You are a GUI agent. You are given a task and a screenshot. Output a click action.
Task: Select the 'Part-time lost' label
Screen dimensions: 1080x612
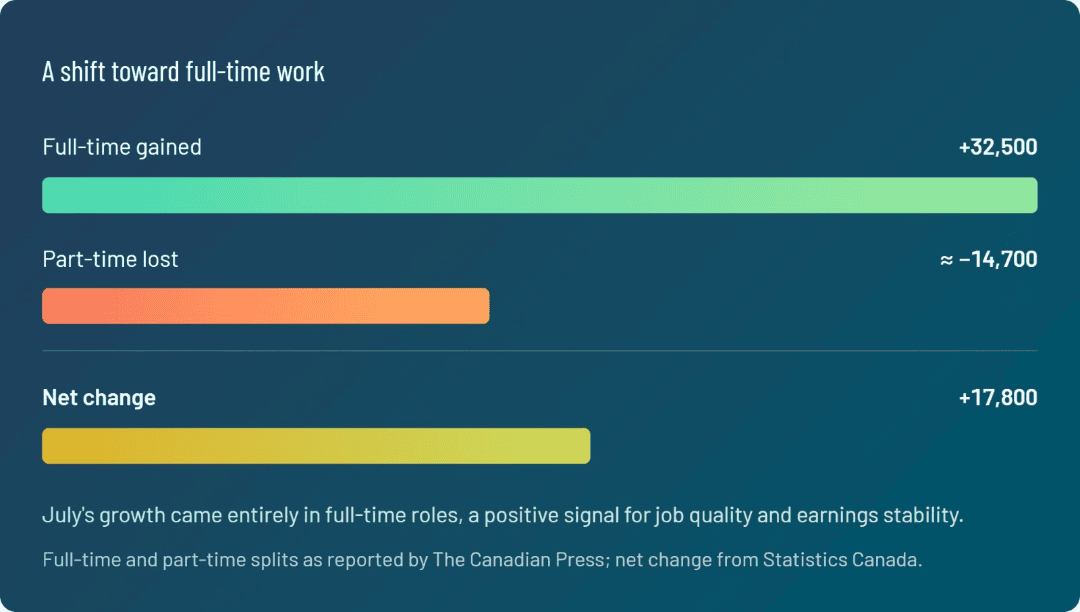tap(110, 259)
